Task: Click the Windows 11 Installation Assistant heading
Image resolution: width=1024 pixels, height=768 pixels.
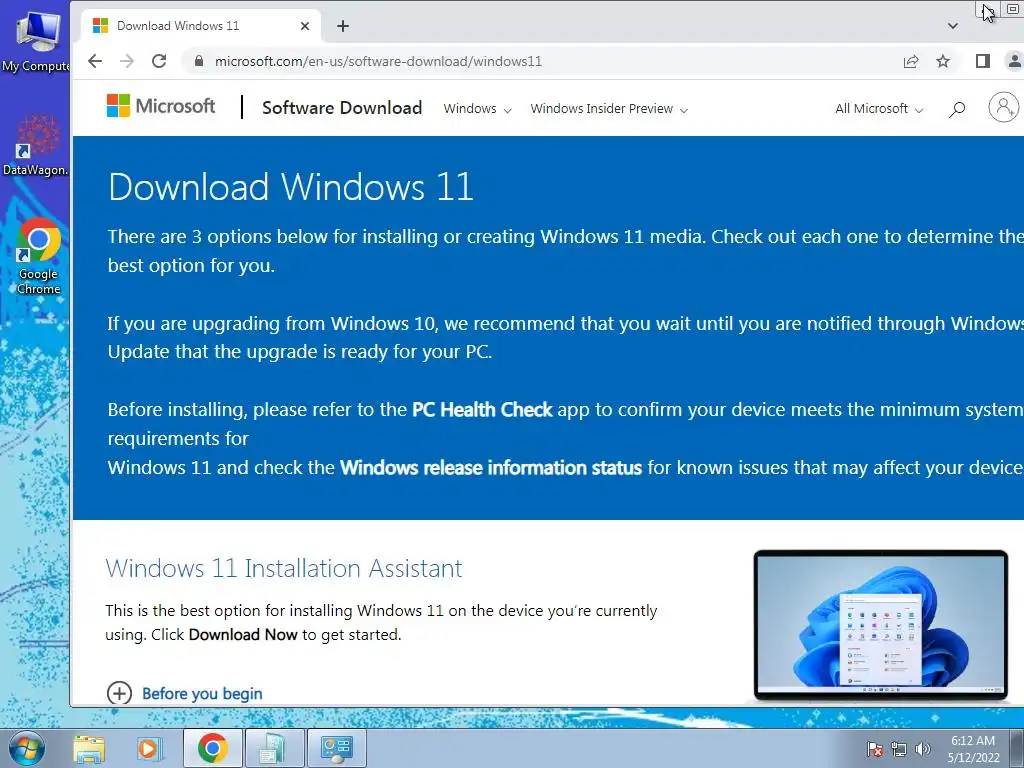Action: [283, 568]
